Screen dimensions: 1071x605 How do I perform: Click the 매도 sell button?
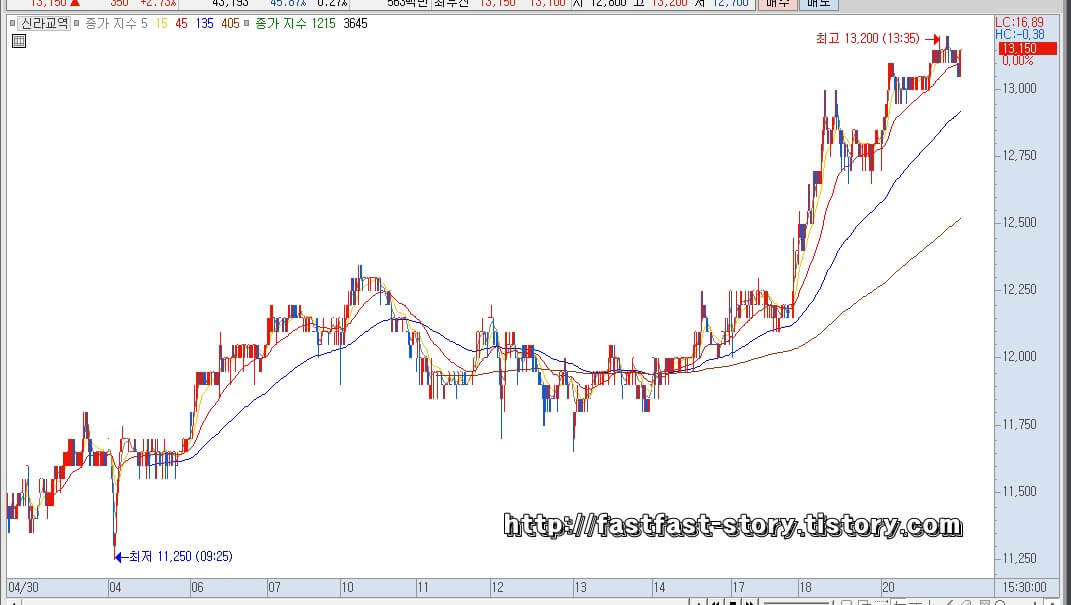pos(818,3)
